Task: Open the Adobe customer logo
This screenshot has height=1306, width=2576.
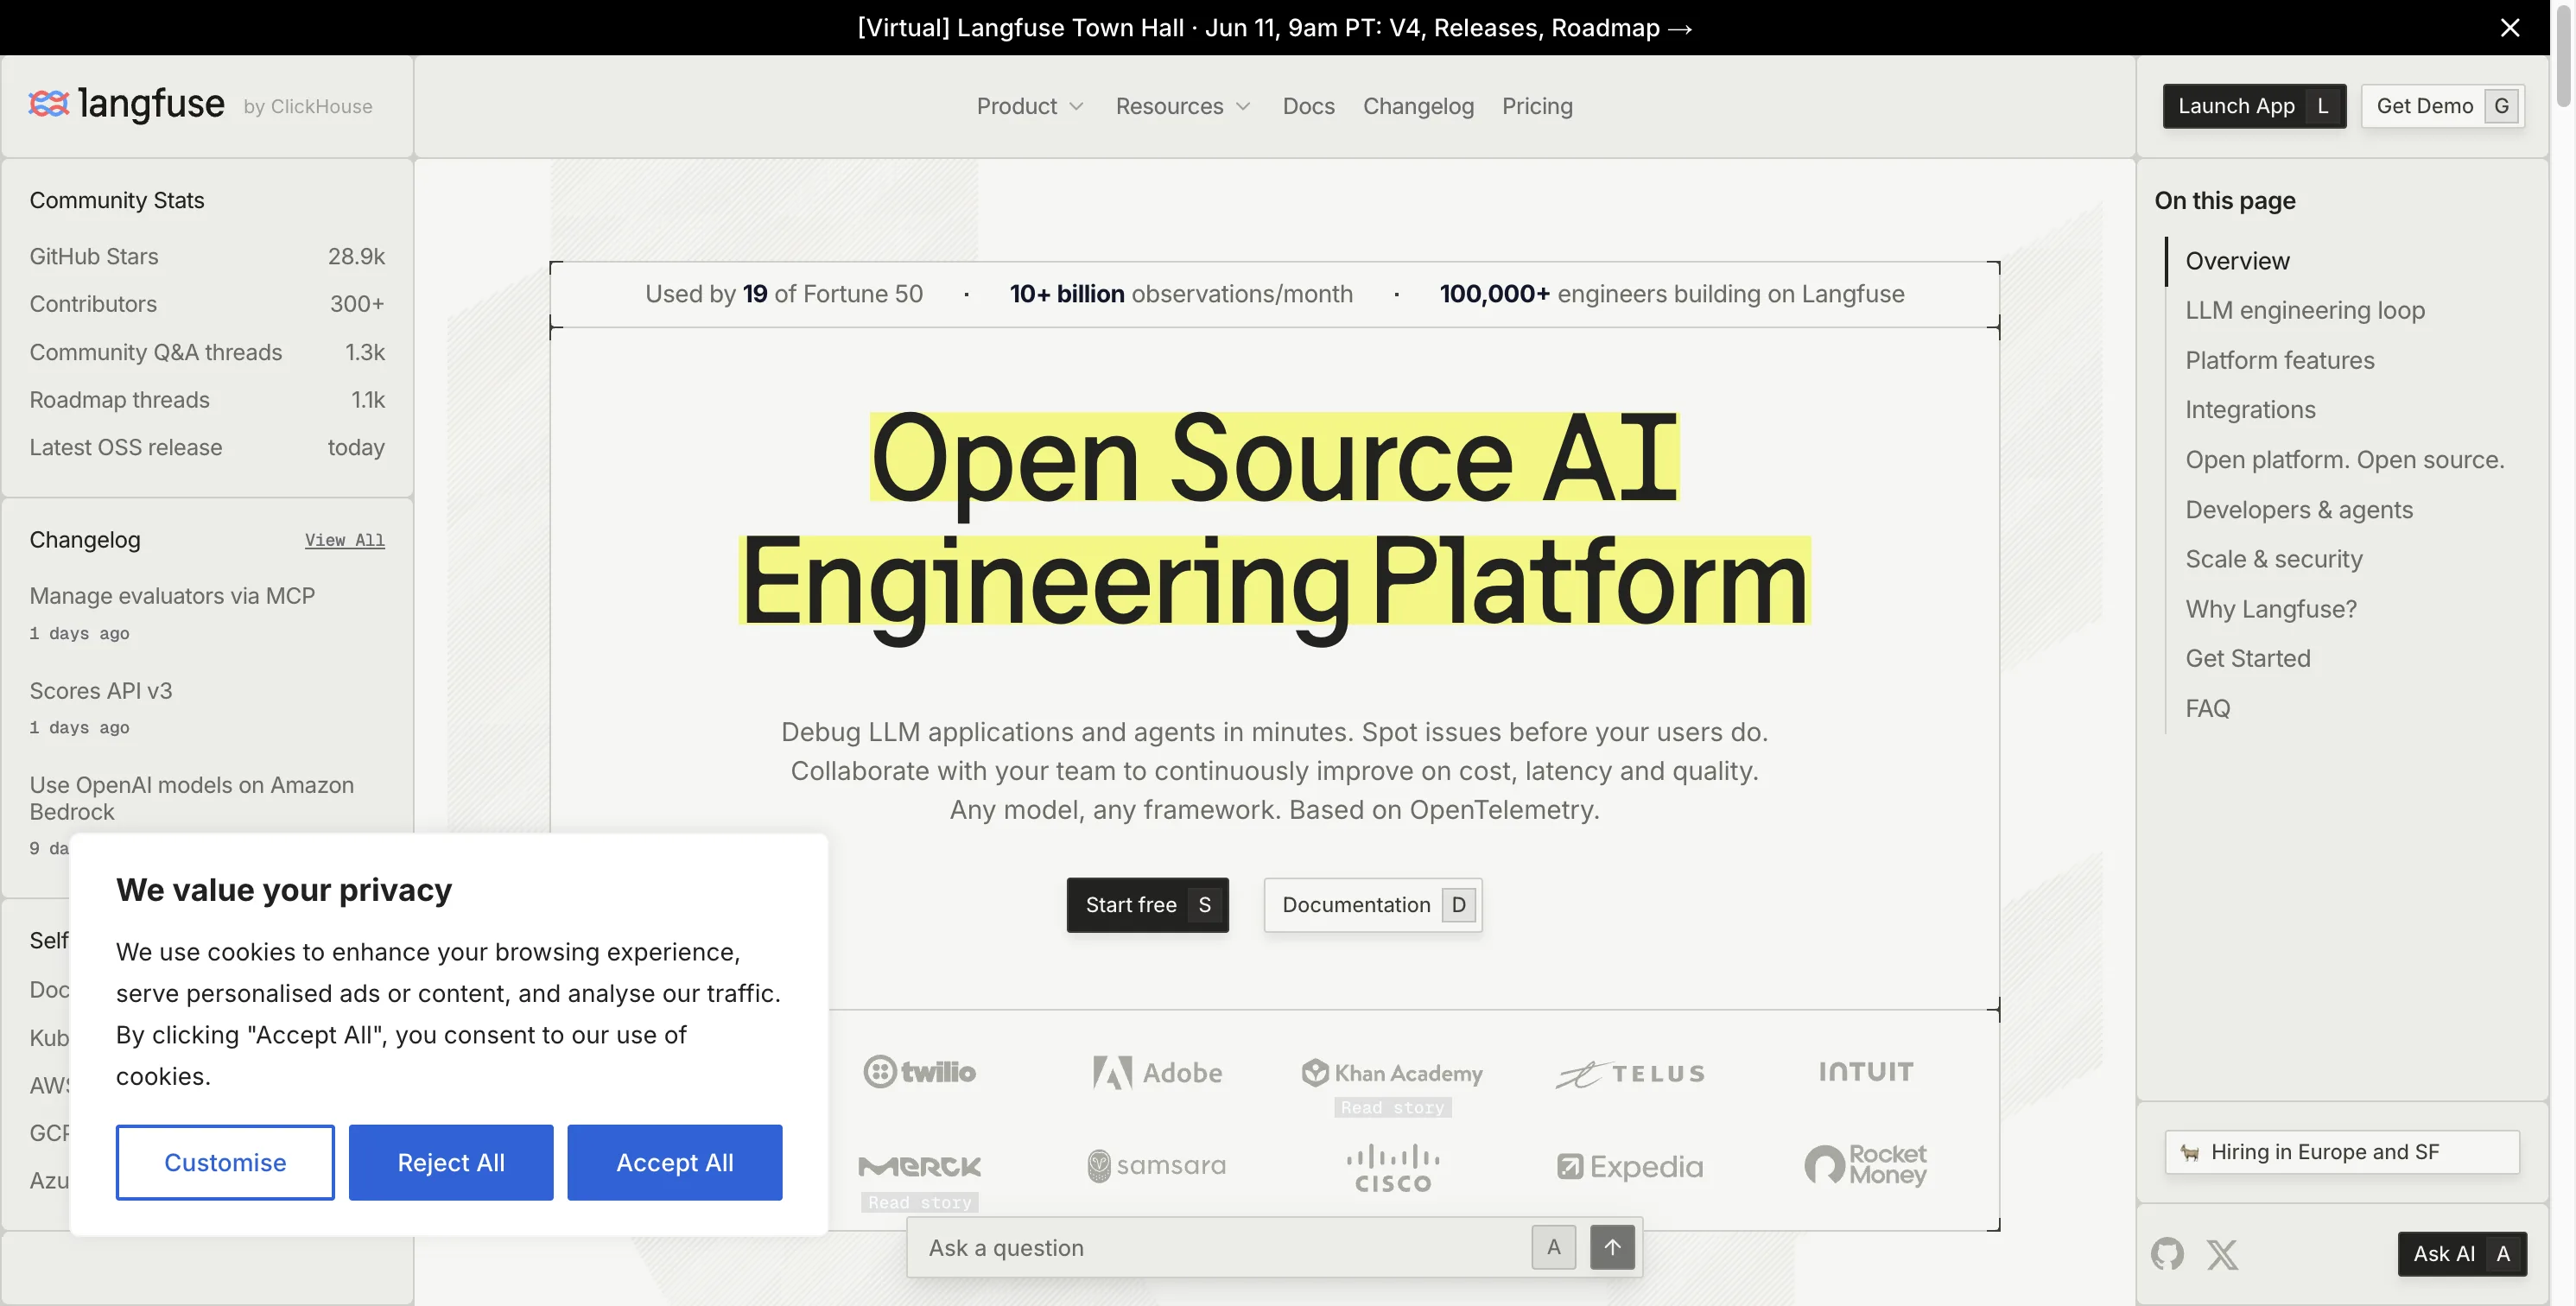Action: click(1157, 1073)
